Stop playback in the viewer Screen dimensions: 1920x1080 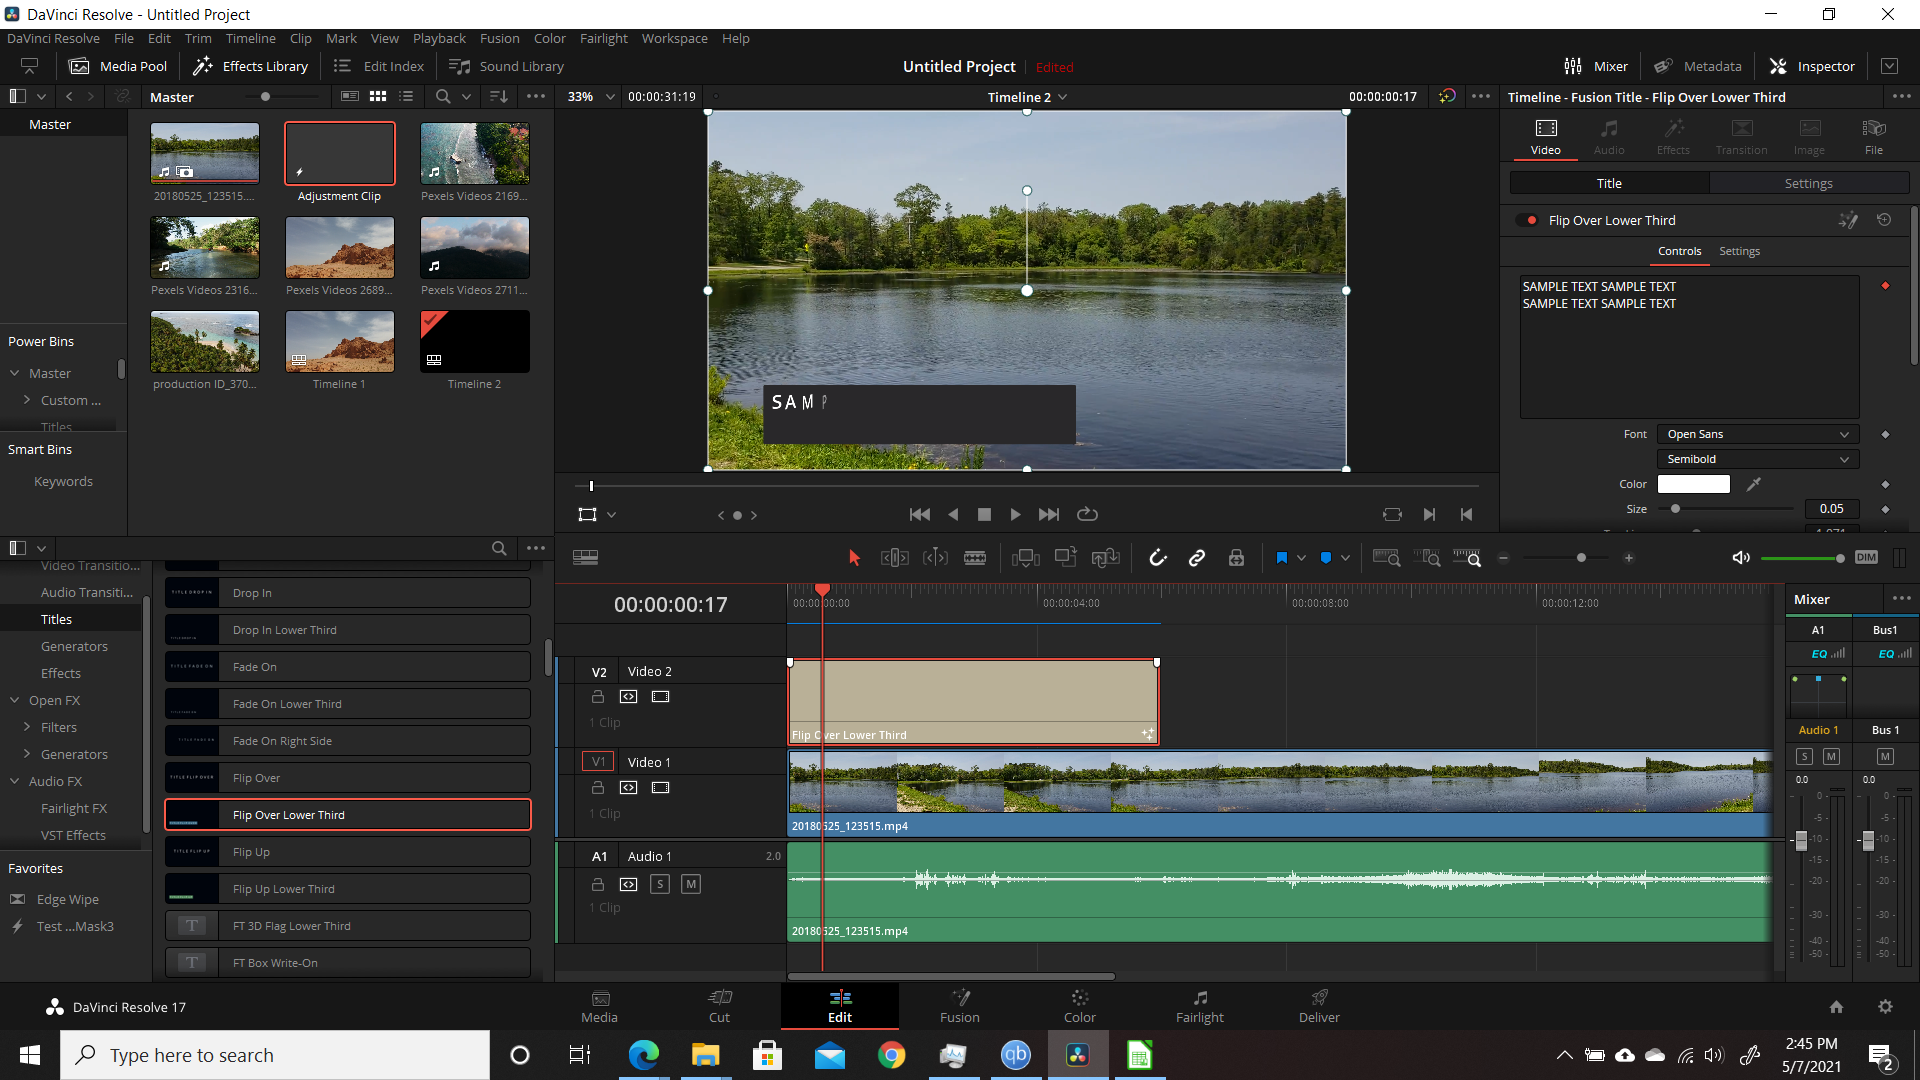pyautogui.click(x=984, y=514)
